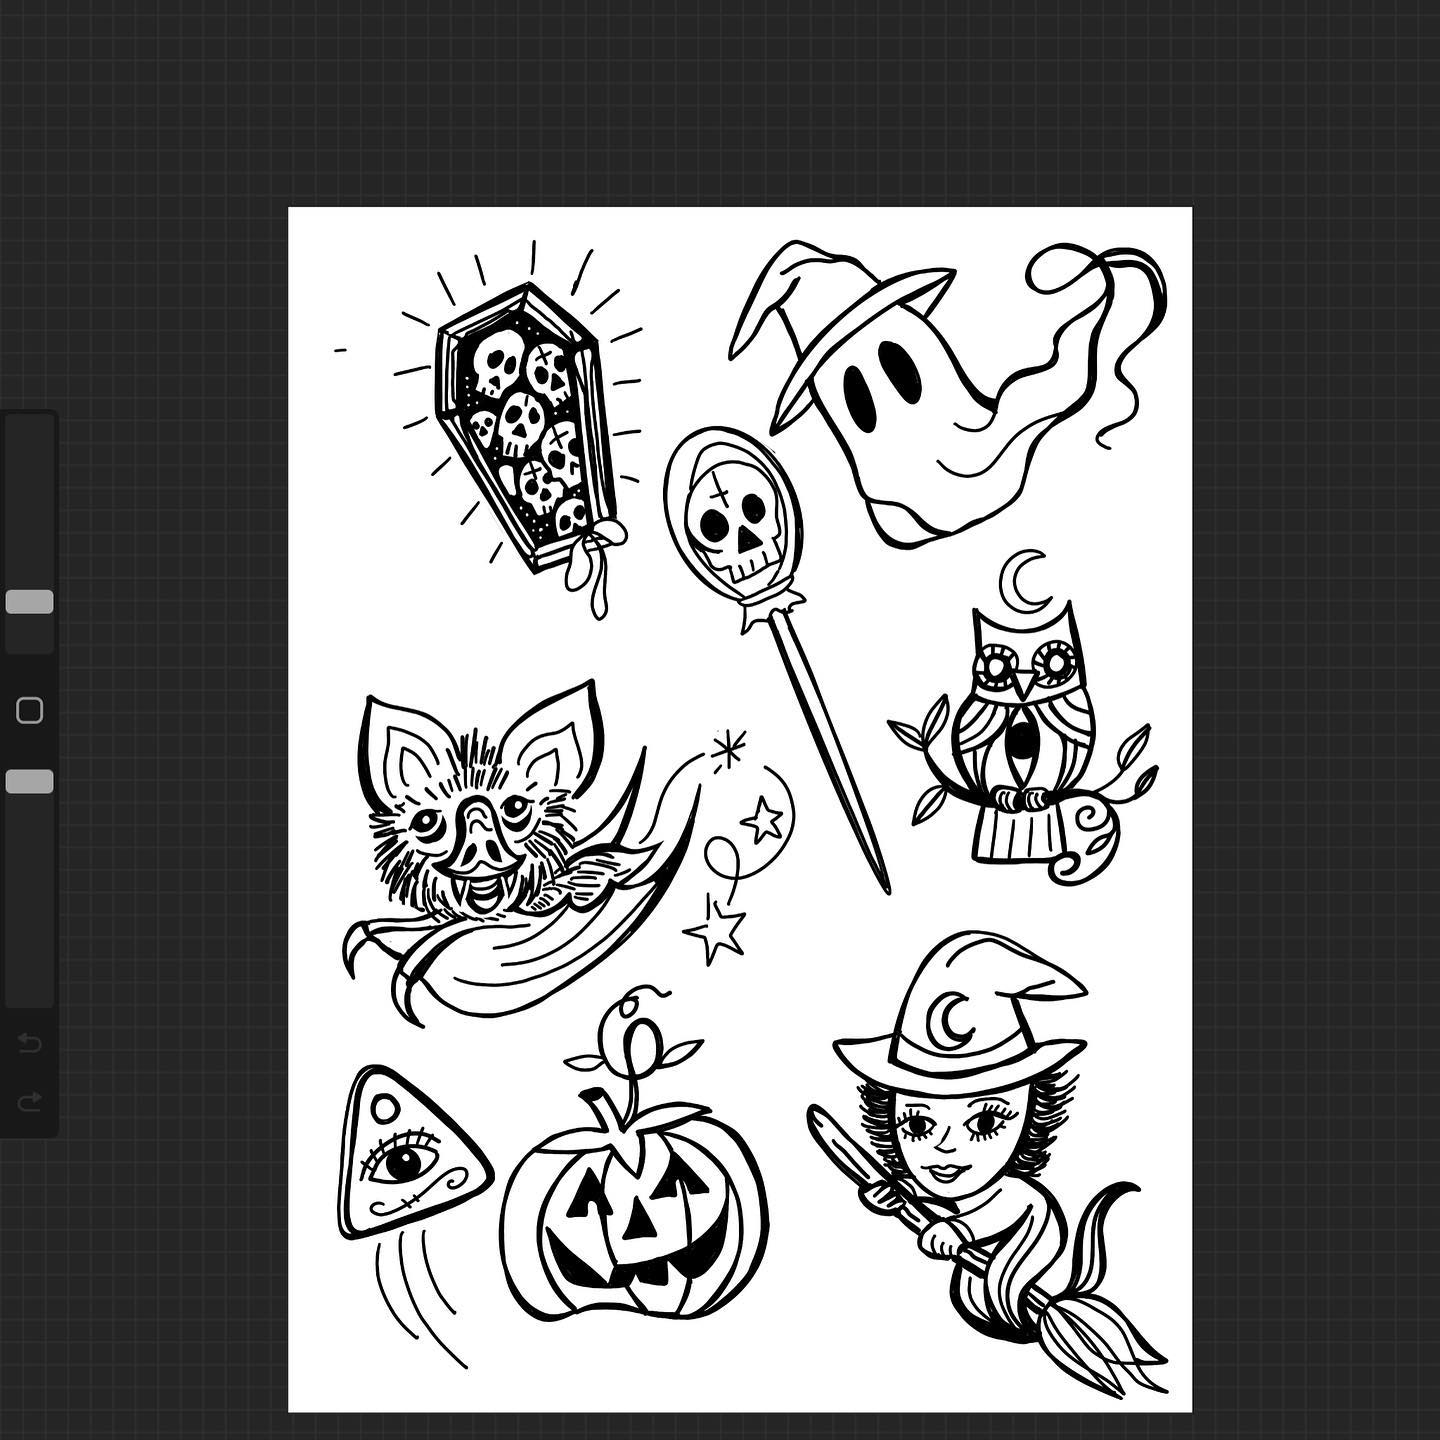Screen dimensions: 1440x1440
Task: Click the ghost wearing a witch hat
Action: [x=900, y=400]
